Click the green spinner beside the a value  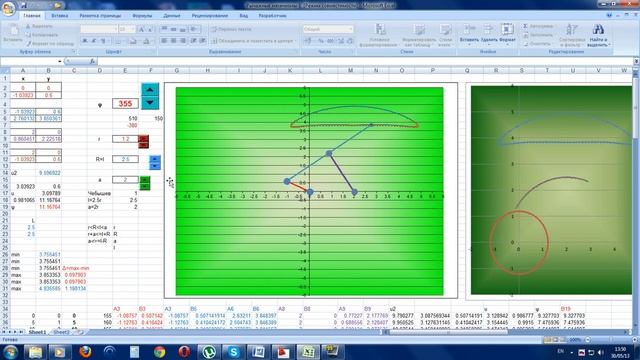[145, 183]
